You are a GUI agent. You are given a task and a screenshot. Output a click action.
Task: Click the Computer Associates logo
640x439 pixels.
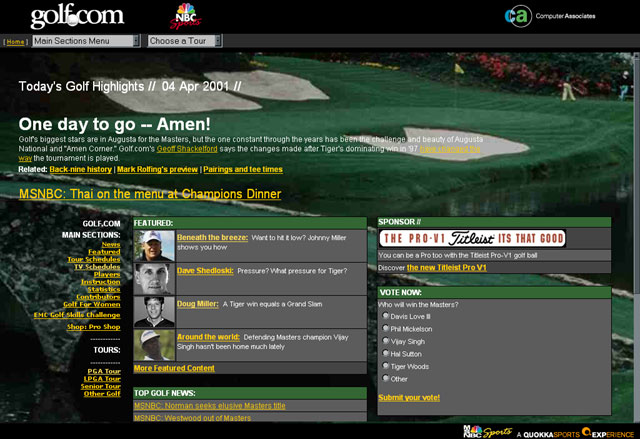coord(550,16)
